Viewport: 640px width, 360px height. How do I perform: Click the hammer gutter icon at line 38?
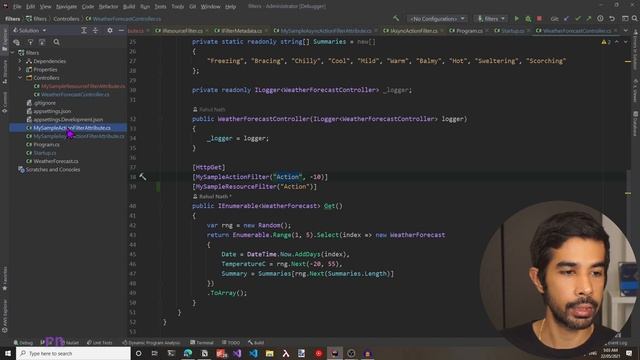click(142, 177)
